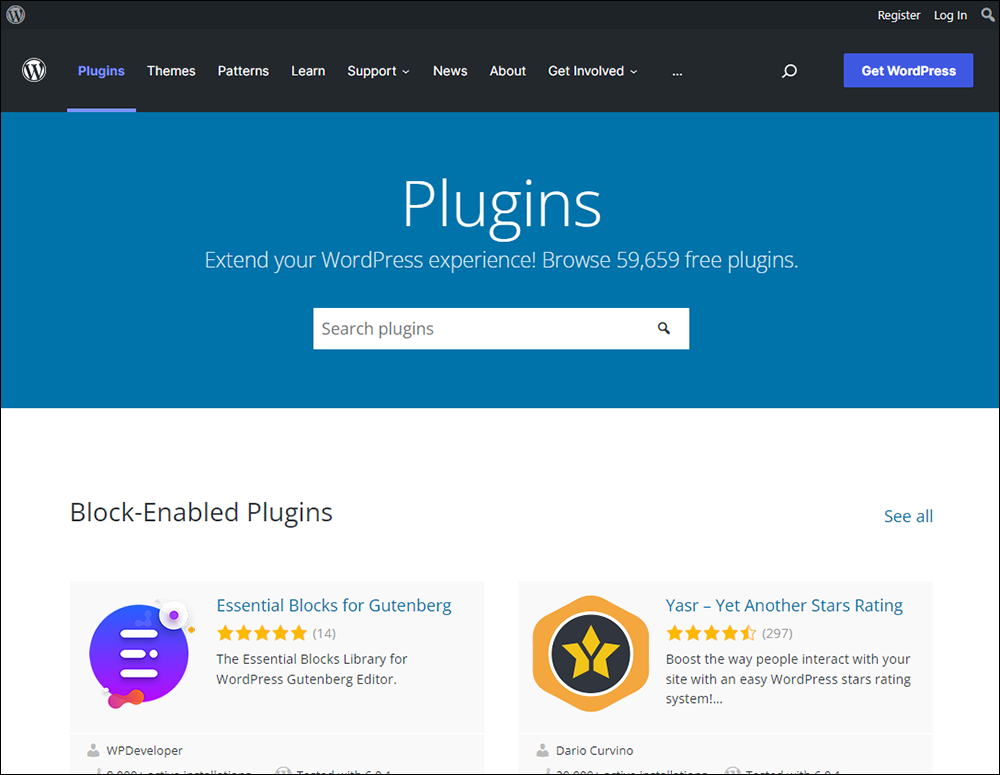Image resolution: width=1000 pixels, height=775 pixels.
Task: Click the Register link
Action: [x=899, y=15]
